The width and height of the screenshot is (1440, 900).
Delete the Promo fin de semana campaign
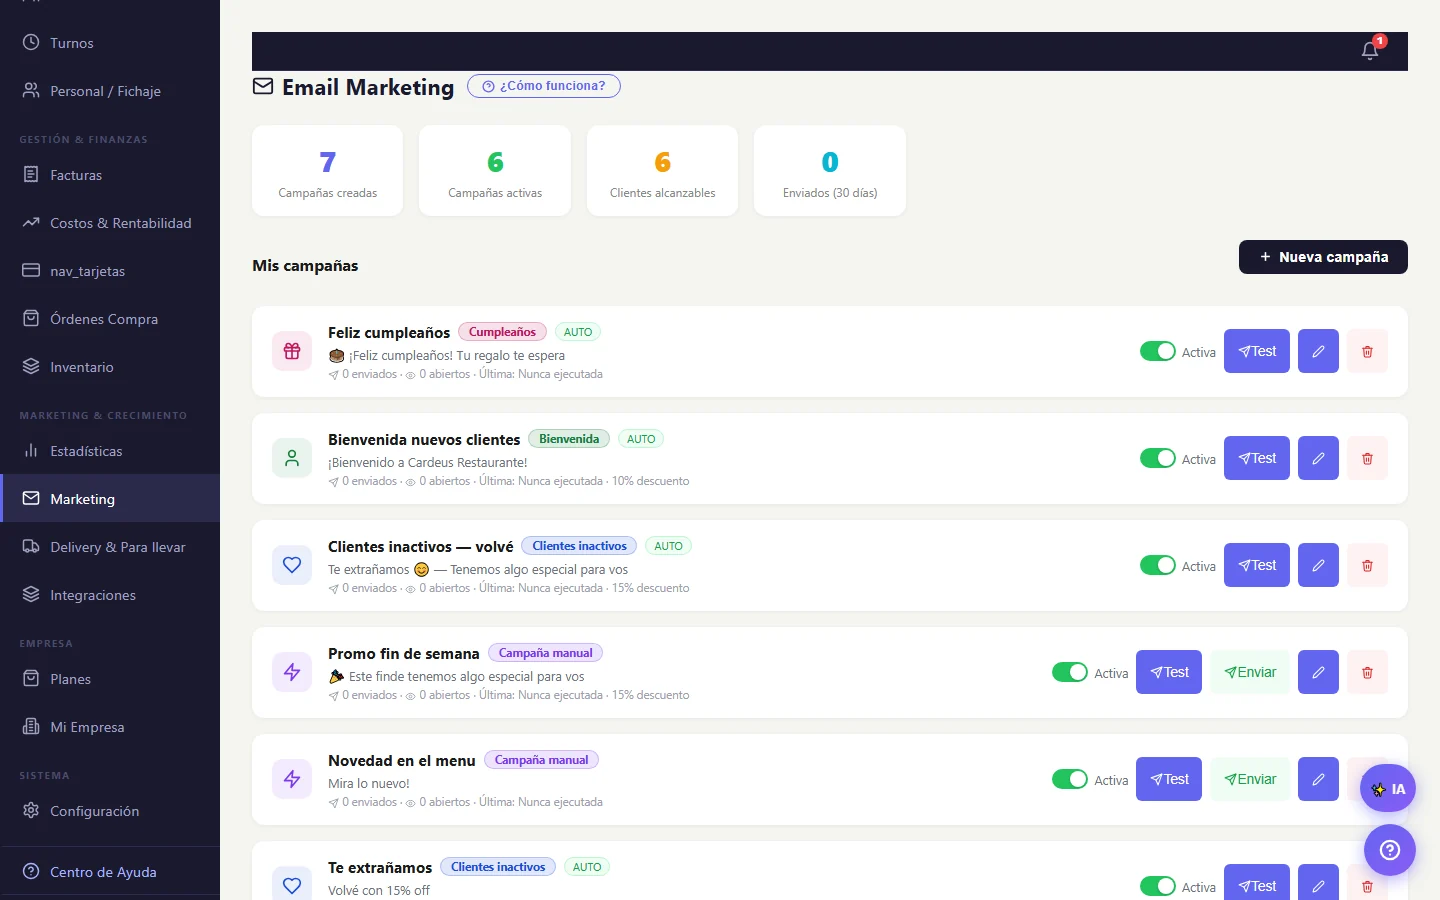coord(1367,672)
